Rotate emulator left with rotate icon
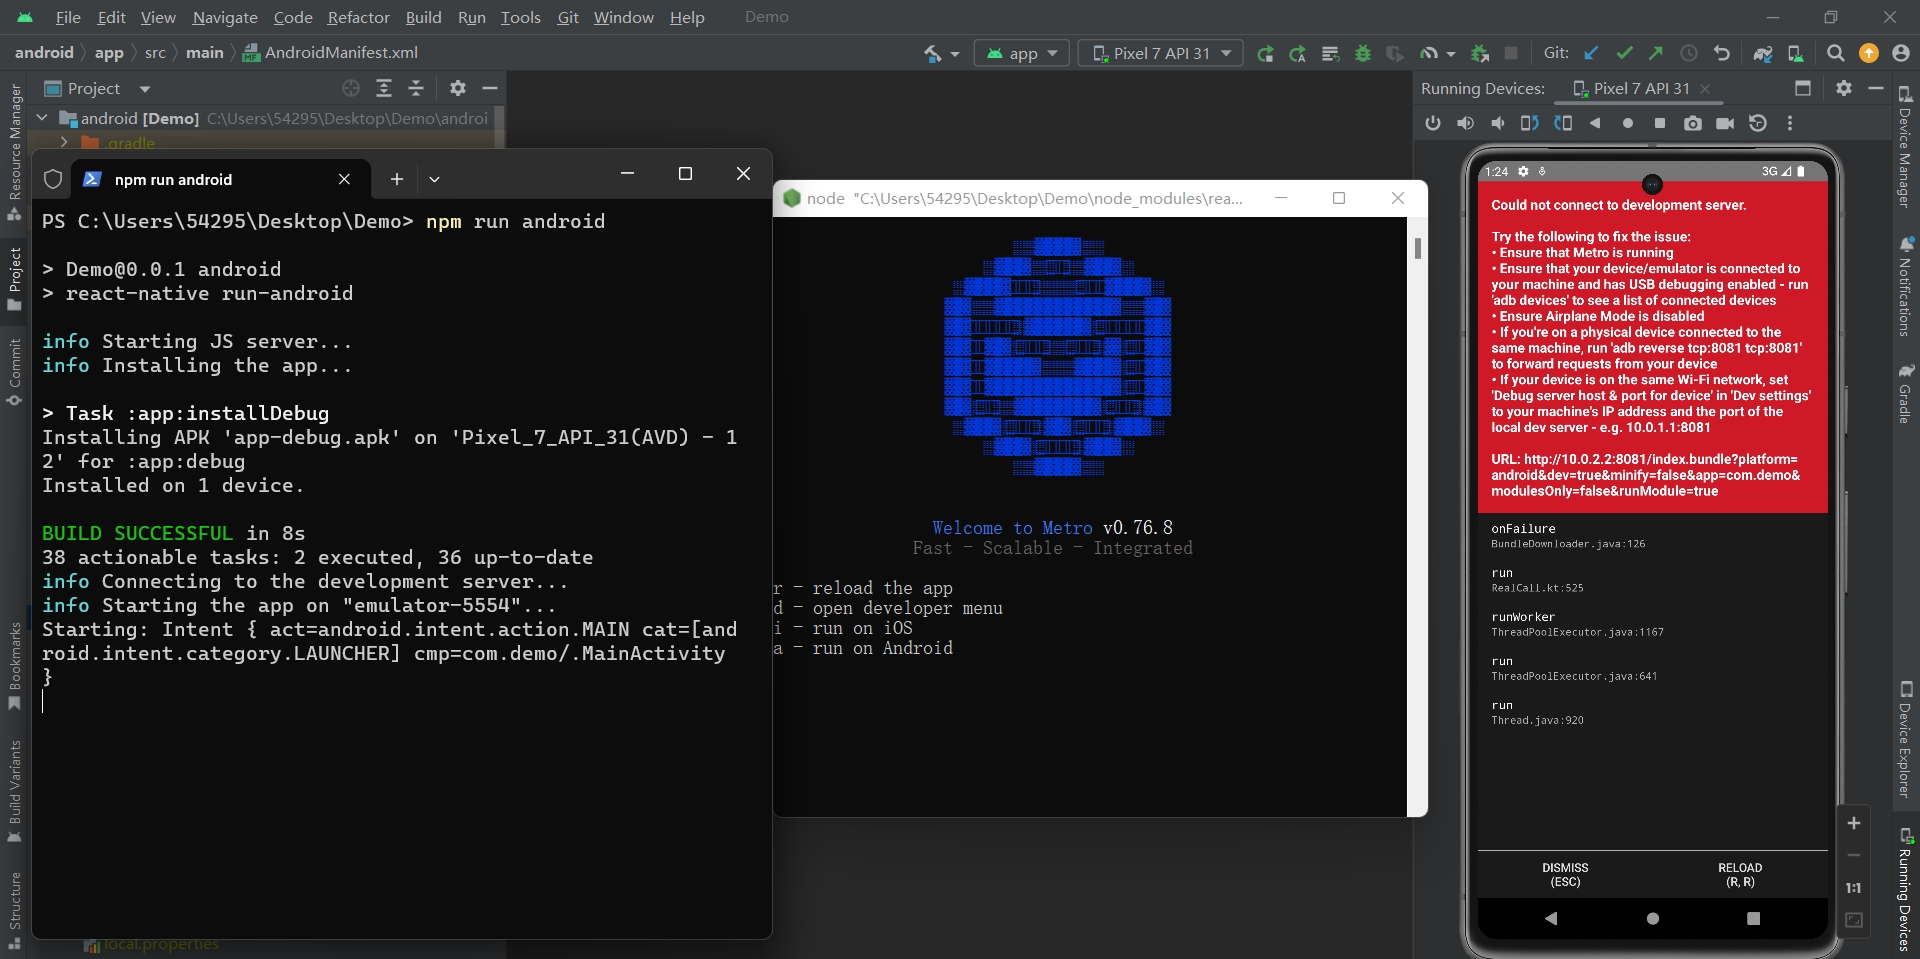Screen dimensions: 1920x959 click(1530, 123)
